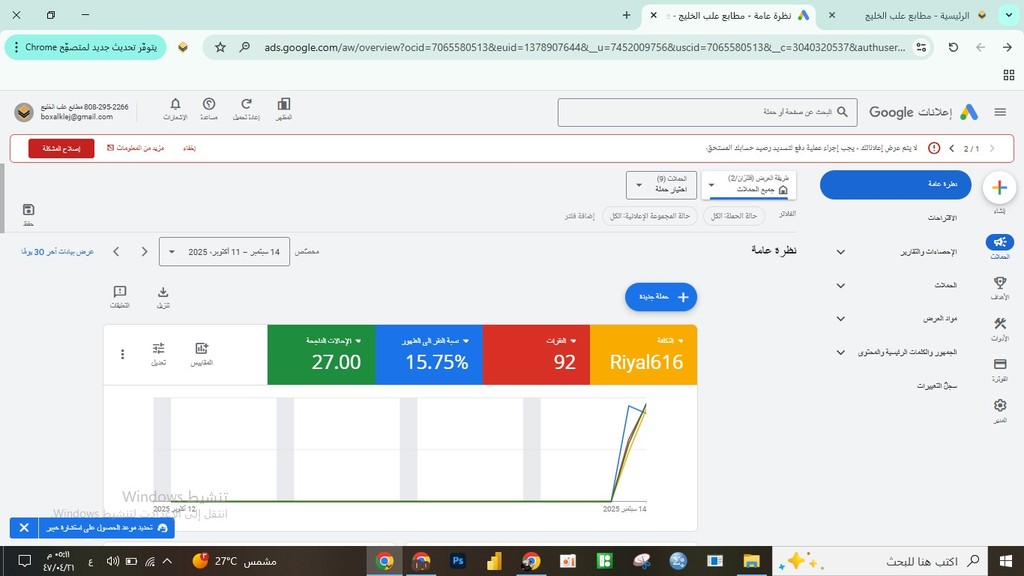The height and width of the screenshot is (576, 1024).
Task: Open the Tools wrench icon in side rail
Action: [x=1000, y=323]
